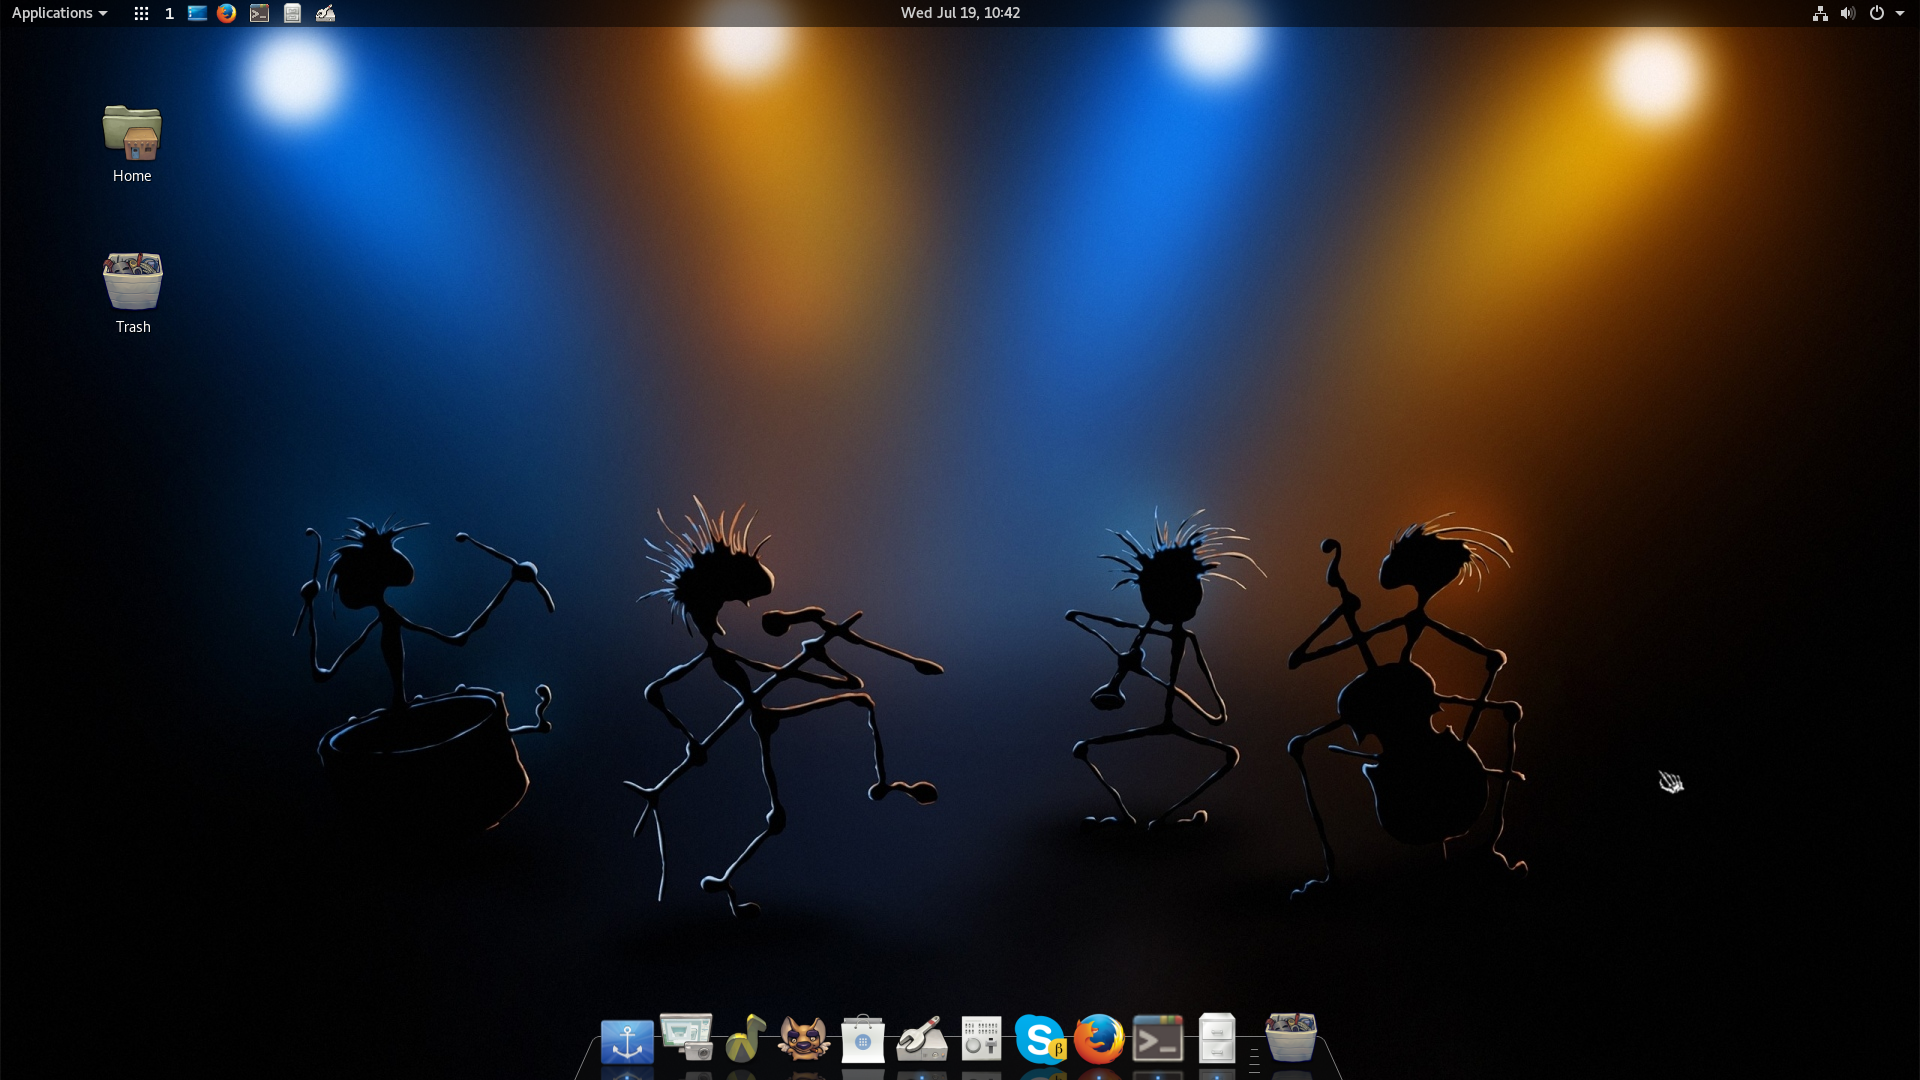Open the power system menu arrow
1920x1080 pixels.
pos(1899,13)
